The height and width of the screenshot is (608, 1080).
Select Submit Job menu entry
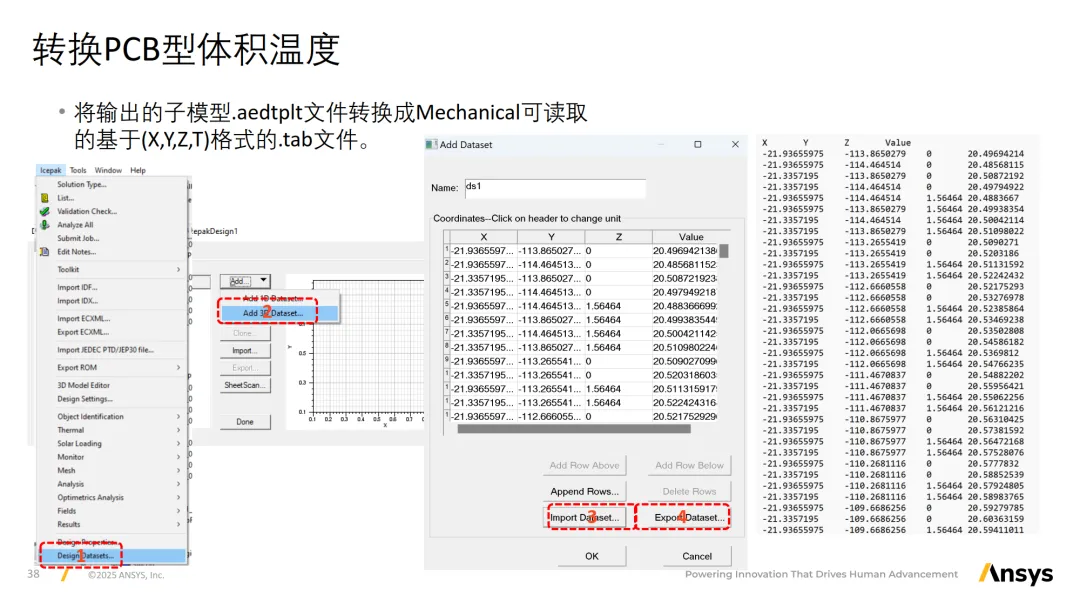(78, 238)
